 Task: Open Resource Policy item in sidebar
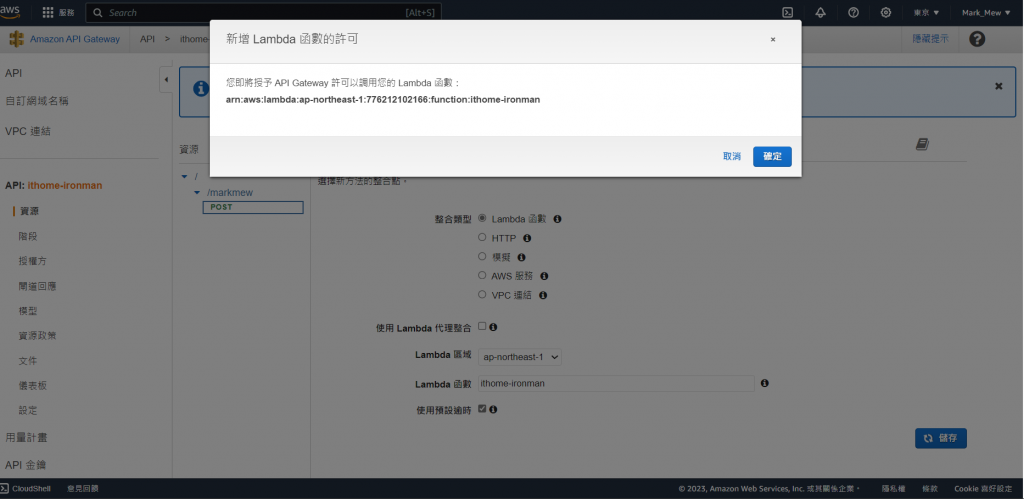[x=38, y=336]
